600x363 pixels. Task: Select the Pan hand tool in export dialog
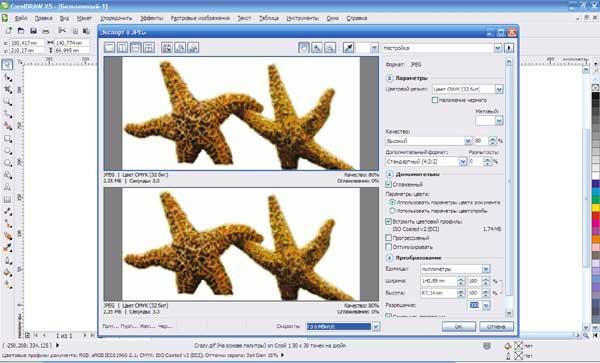click(304, 47)
